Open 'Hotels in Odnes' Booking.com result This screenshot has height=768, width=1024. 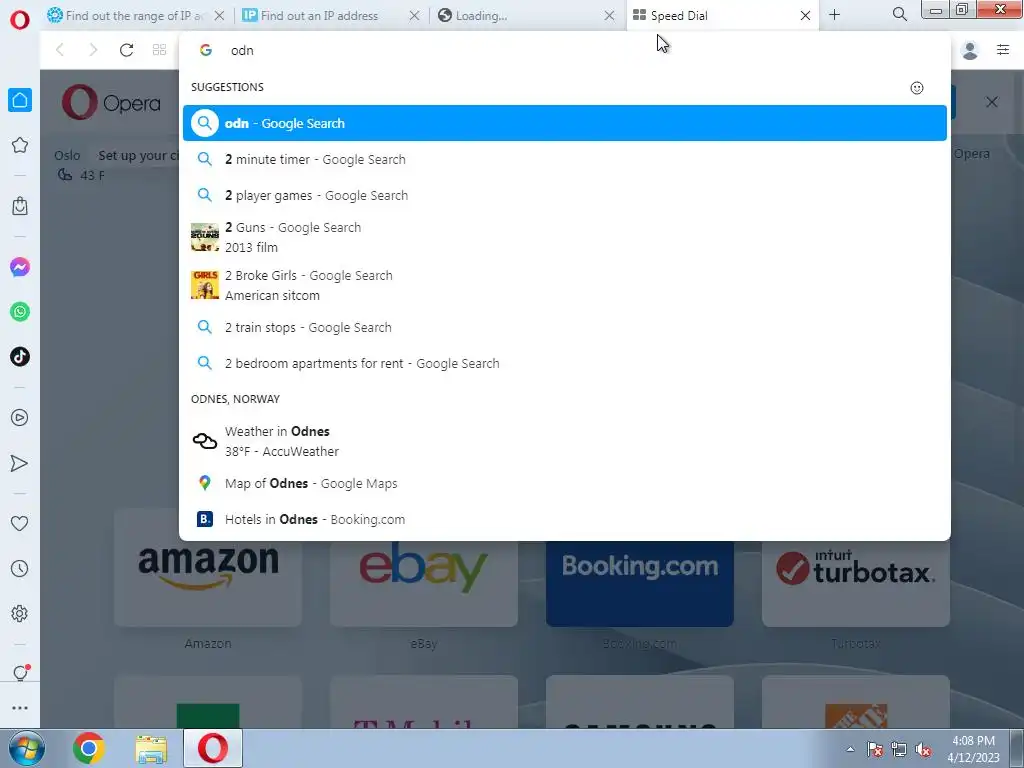(565, 519)
